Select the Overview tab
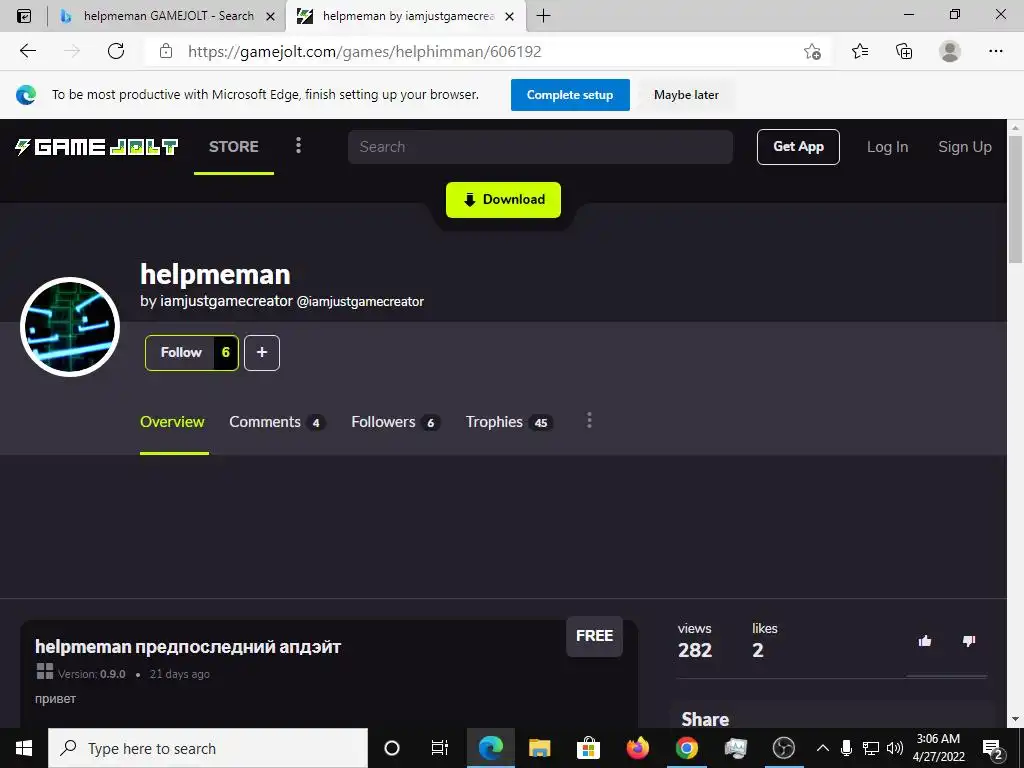 (x=172, y=422)
